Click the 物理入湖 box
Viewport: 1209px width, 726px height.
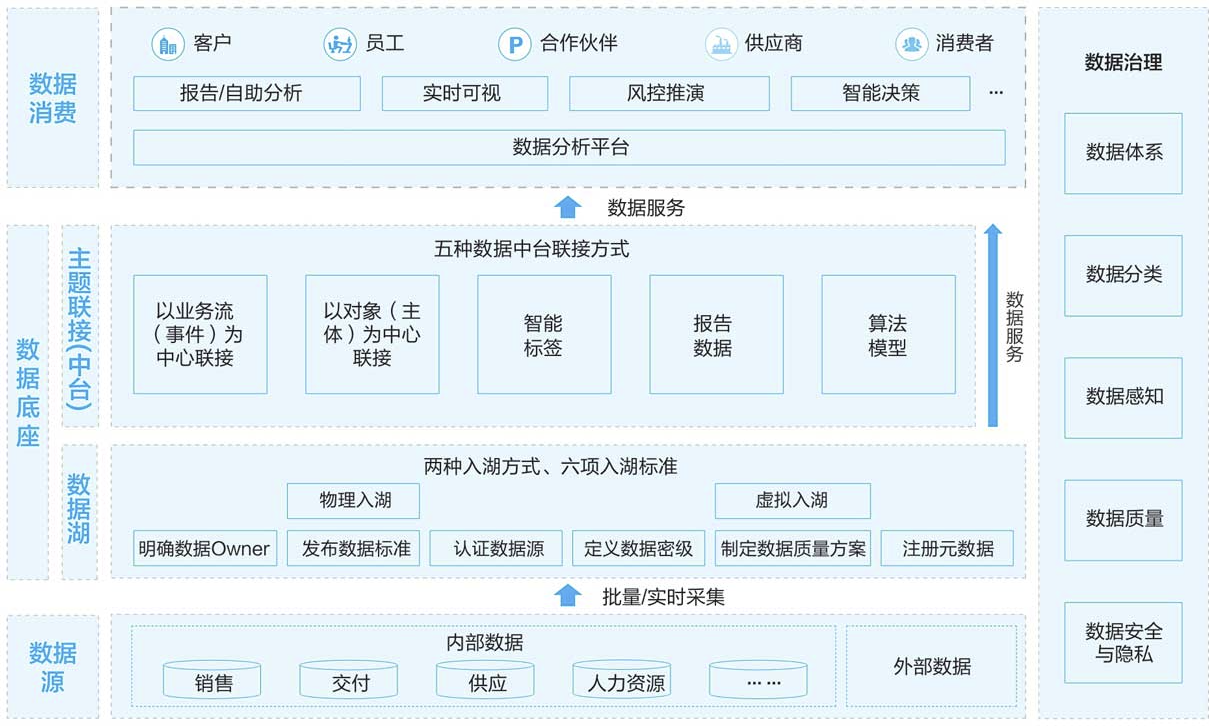353,501
